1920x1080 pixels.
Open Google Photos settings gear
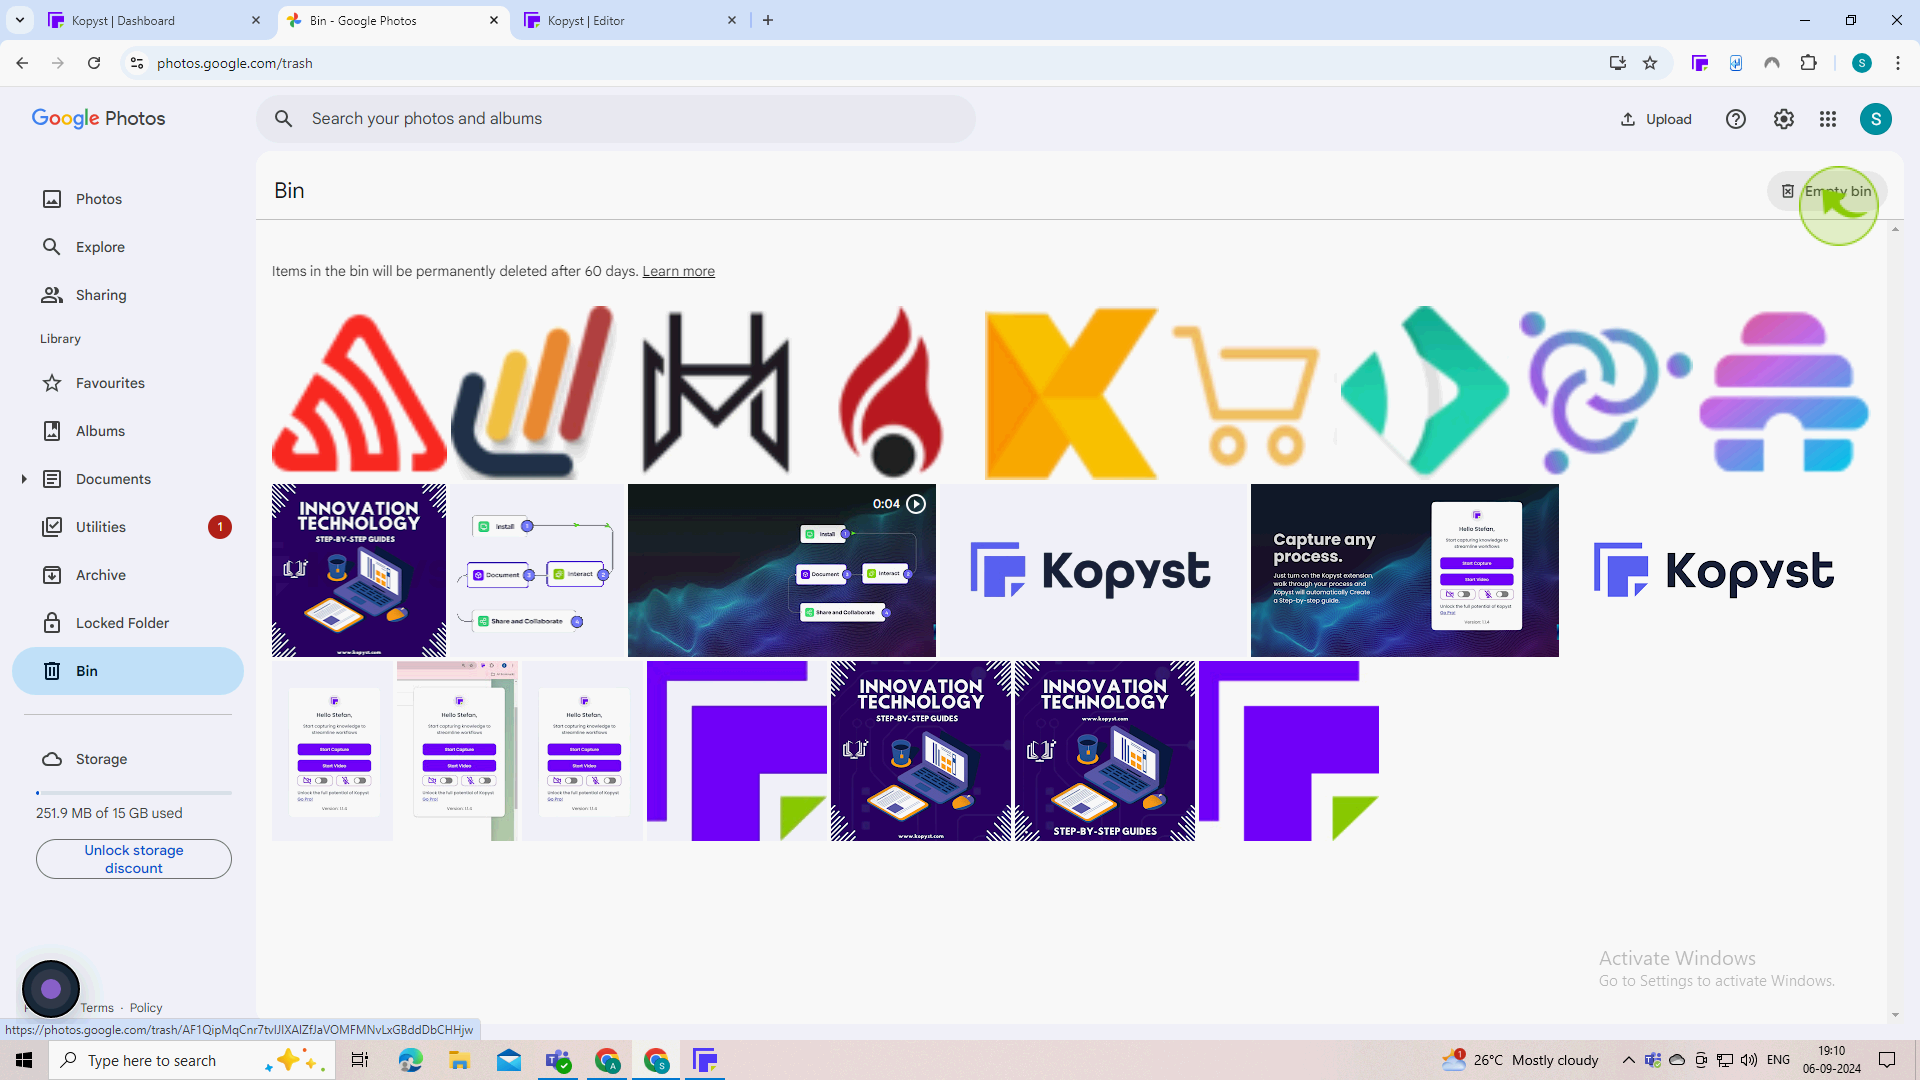coord(1784,119)
